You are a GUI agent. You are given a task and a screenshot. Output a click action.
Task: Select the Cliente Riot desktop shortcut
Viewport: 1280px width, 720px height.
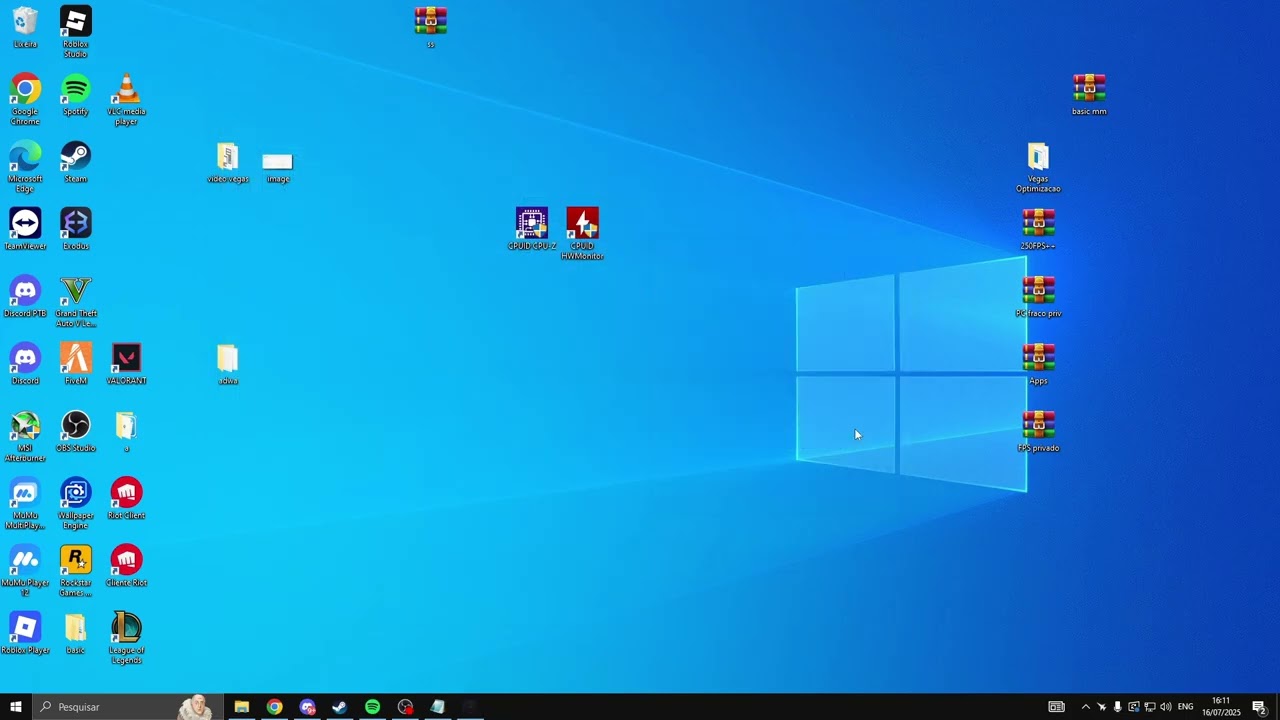[126, 566]
